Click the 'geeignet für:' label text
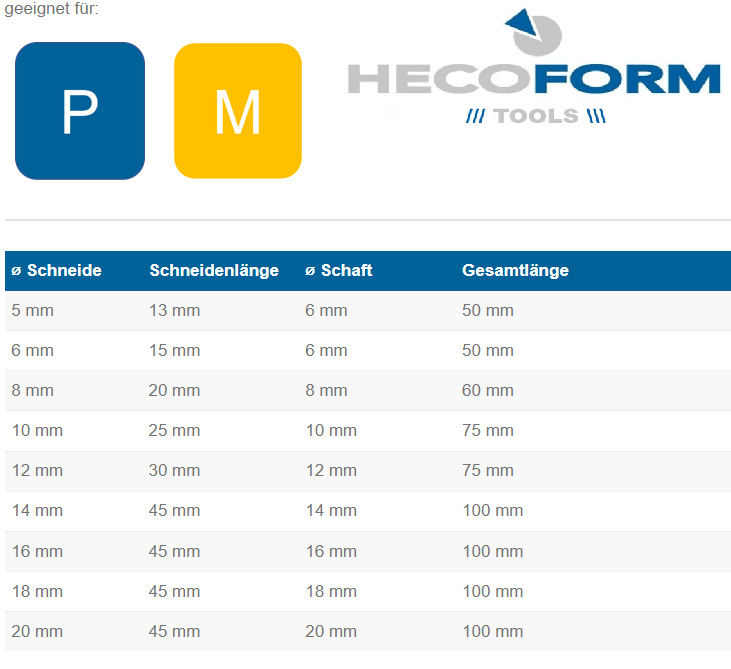Viewport: 731px width, 669px height. [x=51, y=9]
